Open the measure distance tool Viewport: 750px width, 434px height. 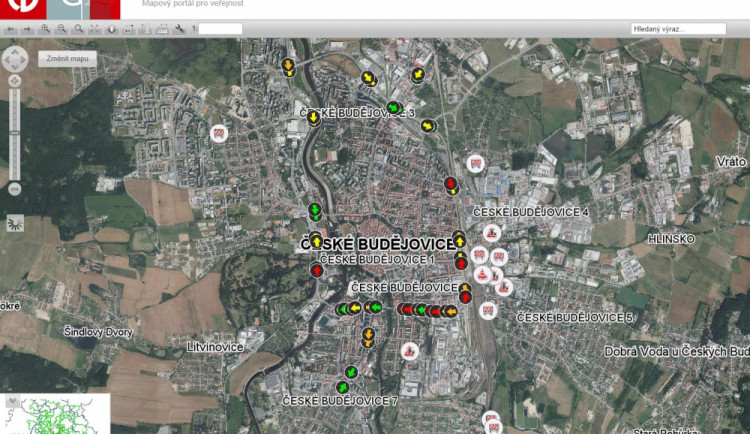coord(128,29)
